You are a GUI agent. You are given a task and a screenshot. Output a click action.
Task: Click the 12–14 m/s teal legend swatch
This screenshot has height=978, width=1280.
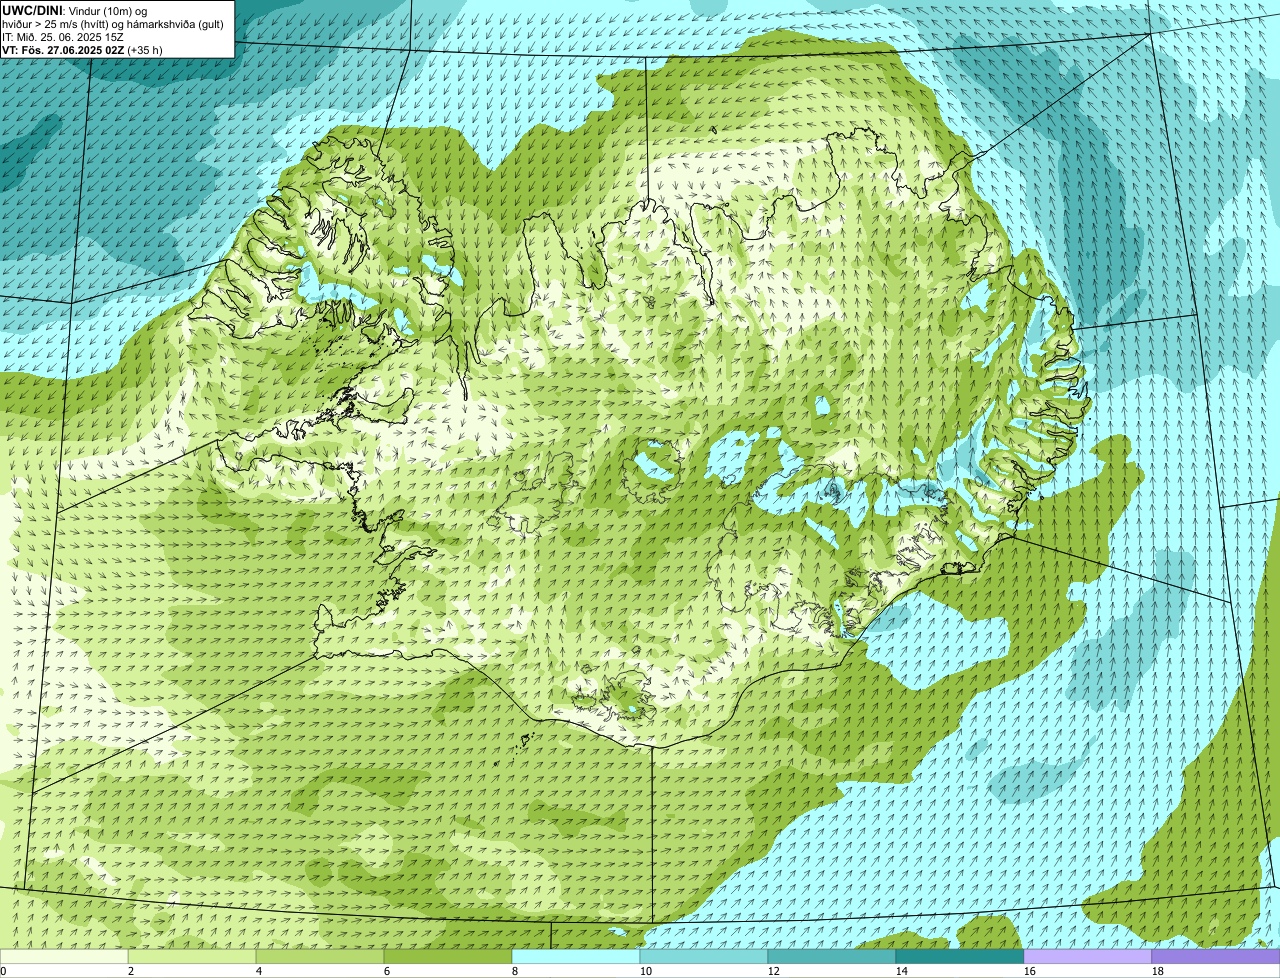tap(832, 957)
